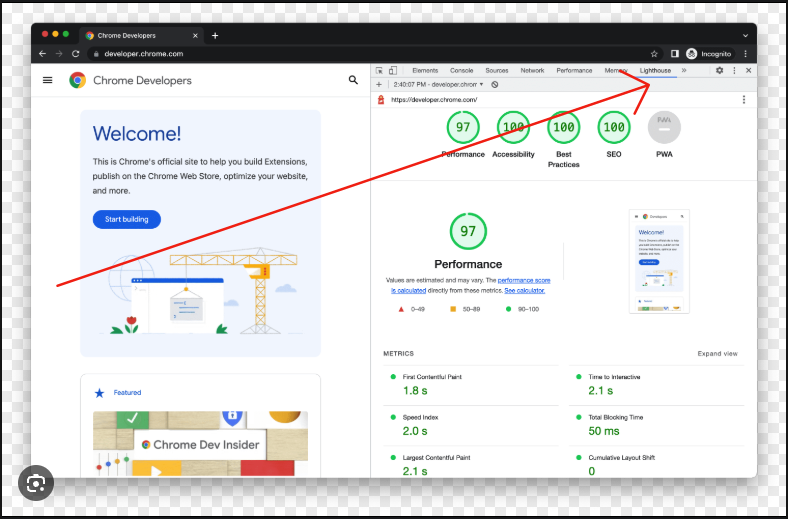The width and height of the screenshot is (788, 519).
Task: Toggle the device toolbar icon
Action: point(393,71)
